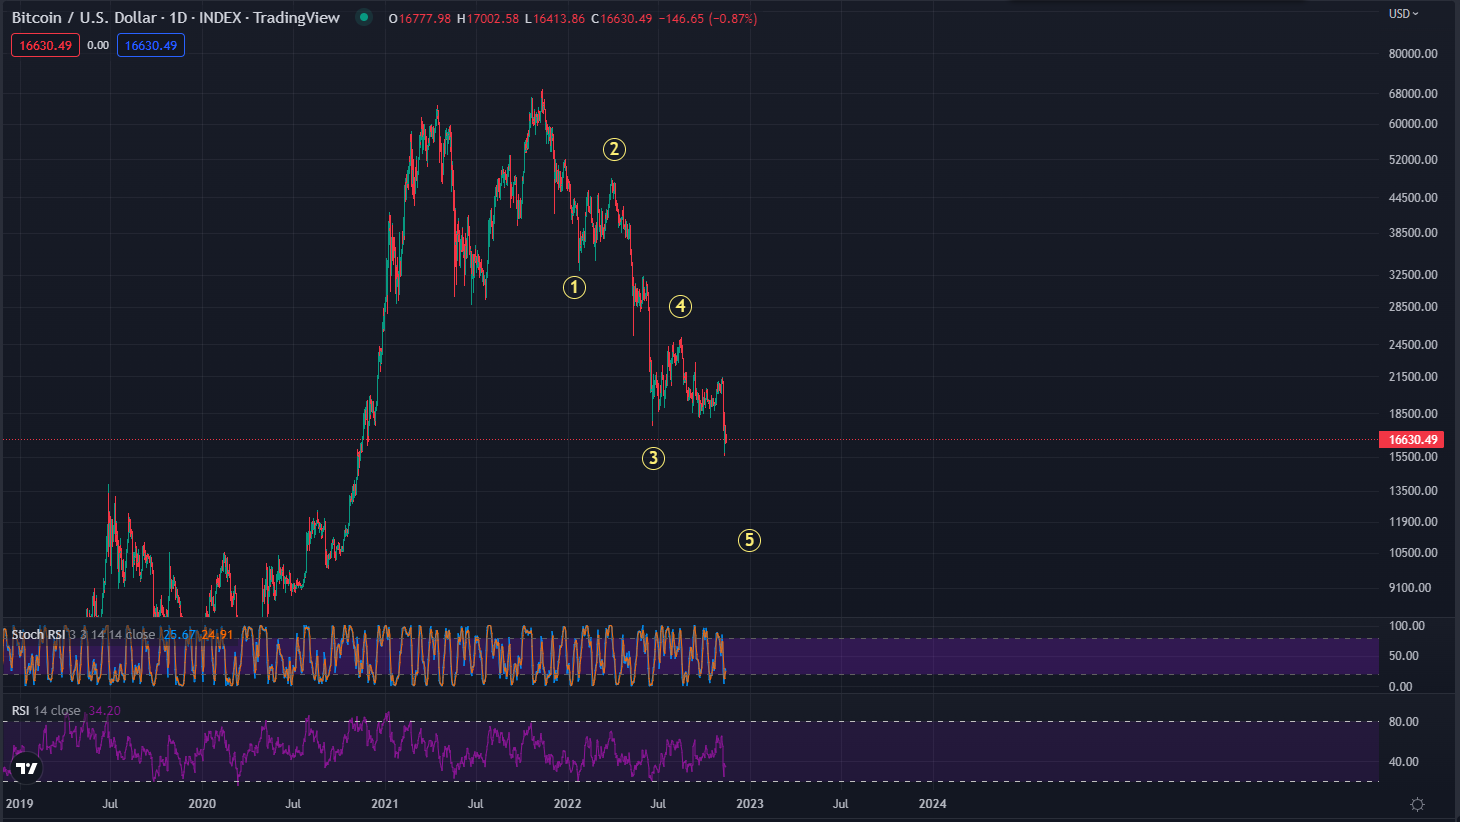Click the Stoch RSI value 25.67
This screenshot has height=822, width=1460.
click(179, 635)
